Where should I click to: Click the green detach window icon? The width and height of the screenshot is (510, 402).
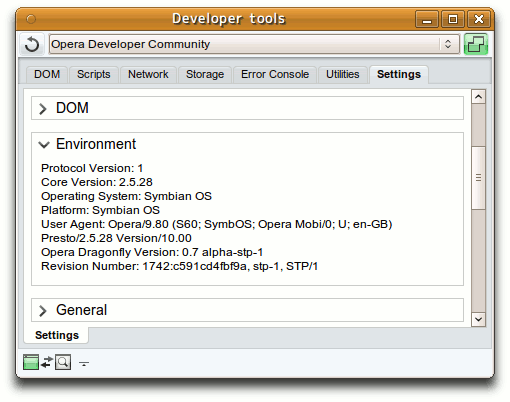(476, 44)
